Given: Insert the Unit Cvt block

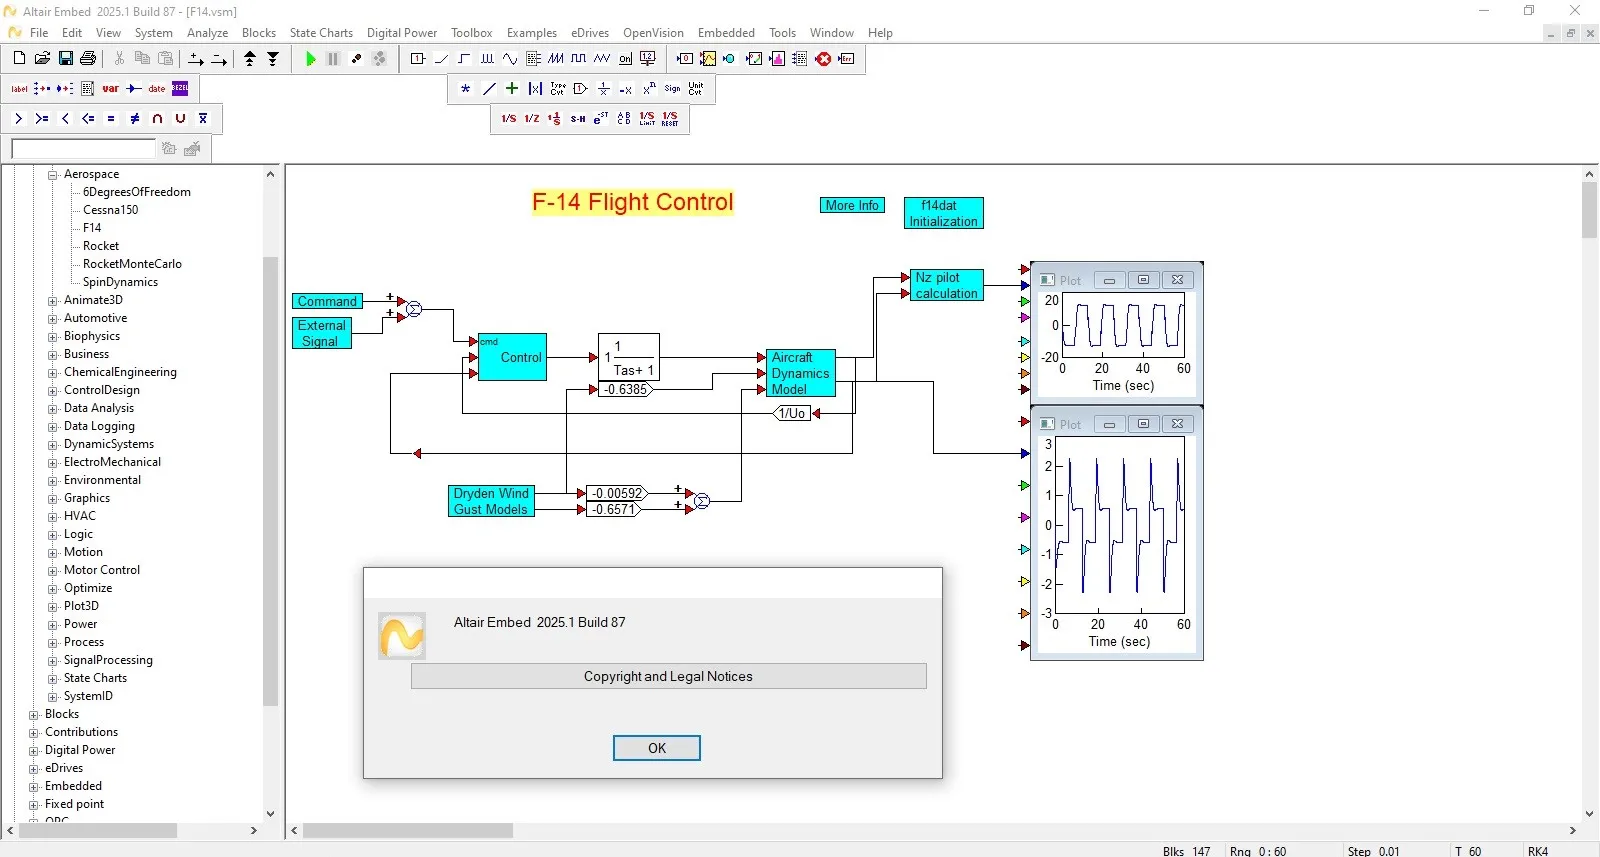Looking at the screenshot, I should pos(696,89).
